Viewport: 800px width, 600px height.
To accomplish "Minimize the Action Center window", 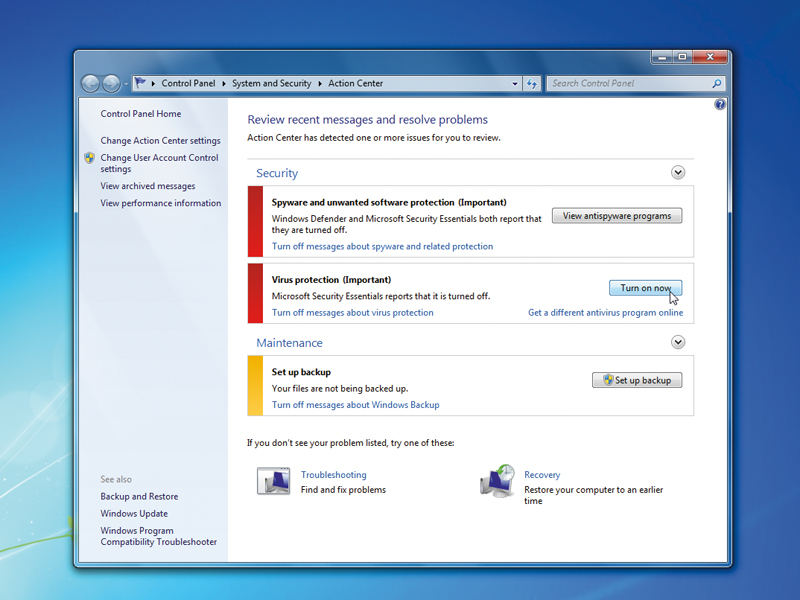I will point(662,57).
